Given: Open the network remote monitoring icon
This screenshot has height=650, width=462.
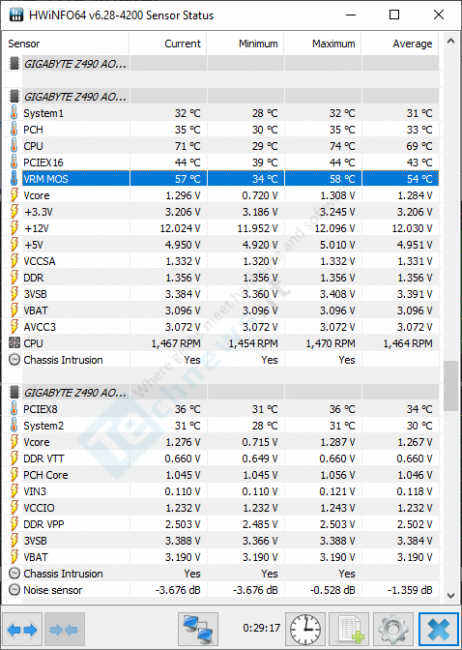Looking at the screenshot, I should point(198,629).
